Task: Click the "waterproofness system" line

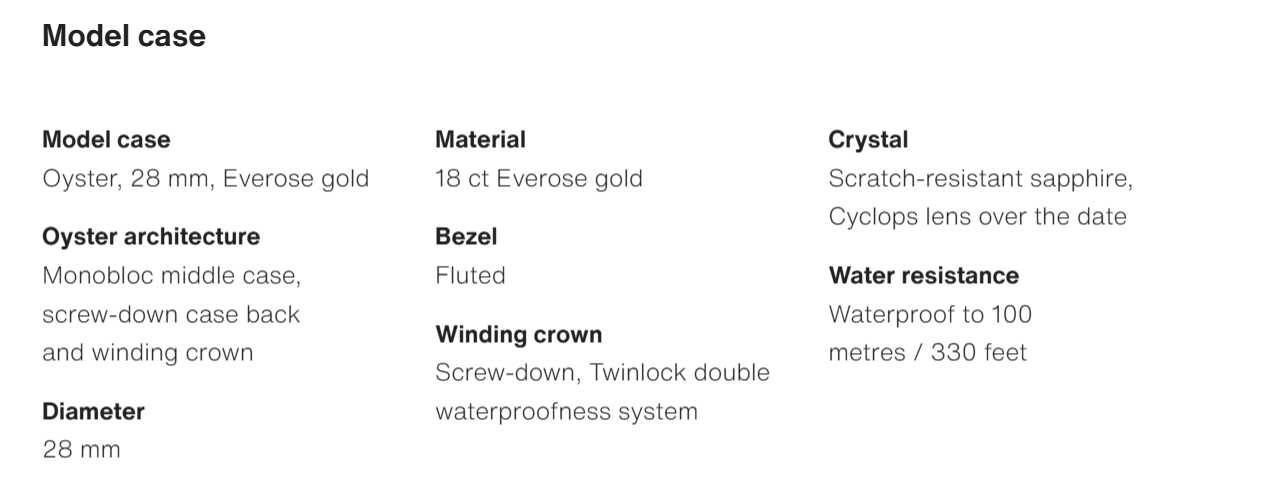Action: (x=566, y=411)
